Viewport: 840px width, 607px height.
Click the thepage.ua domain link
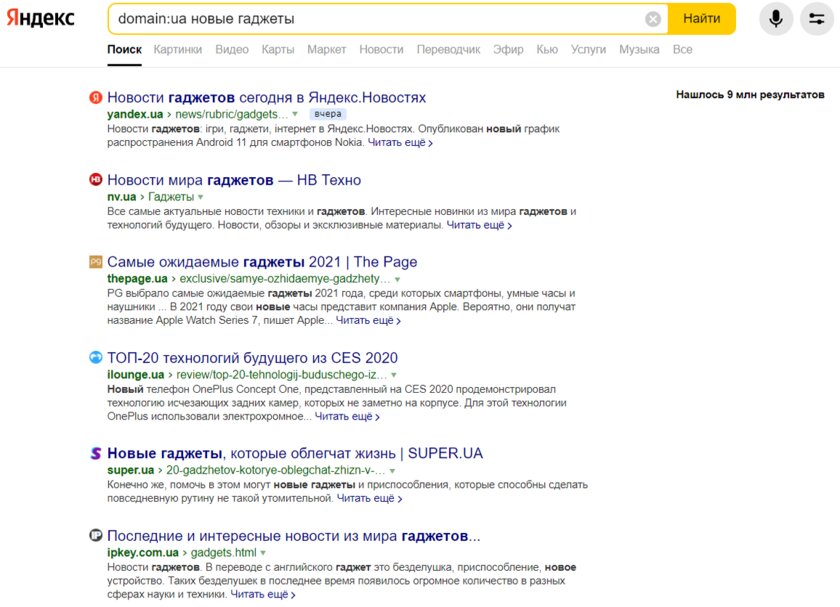(137, 279)
